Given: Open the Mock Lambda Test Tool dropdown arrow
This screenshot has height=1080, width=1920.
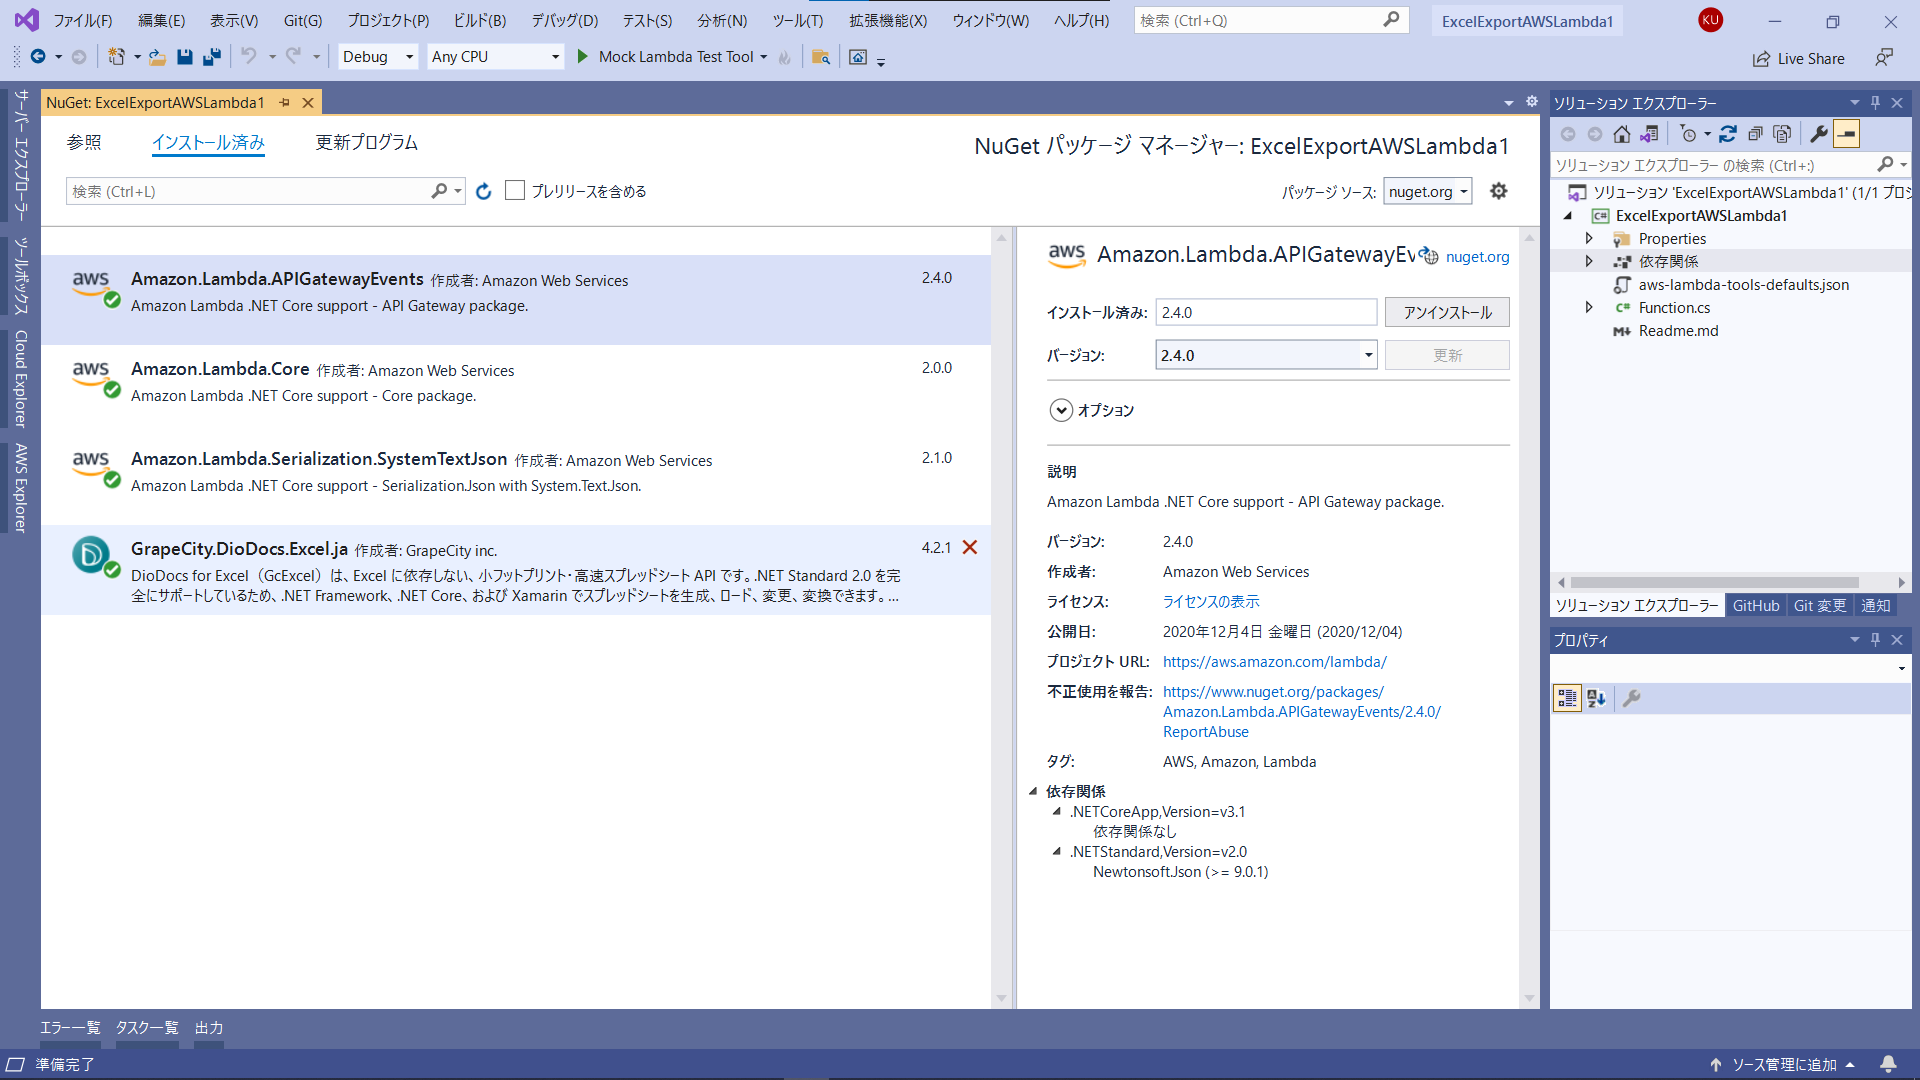Looking at the screenshot, I should [x=764, y=57].
